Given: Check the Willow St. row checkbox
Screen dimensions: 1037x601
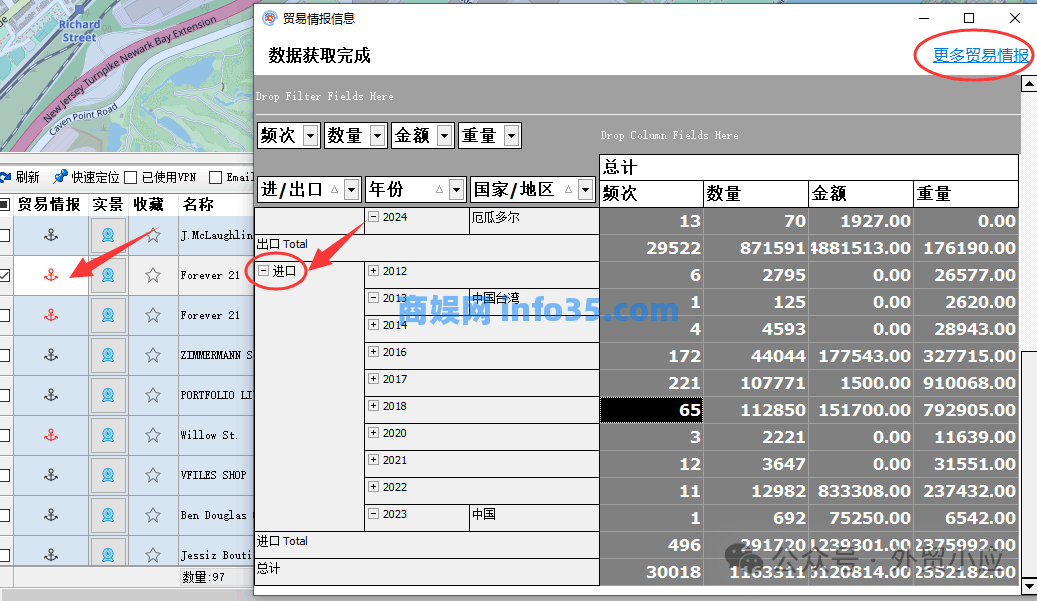Looking at the screenshot, I should 5,435.
